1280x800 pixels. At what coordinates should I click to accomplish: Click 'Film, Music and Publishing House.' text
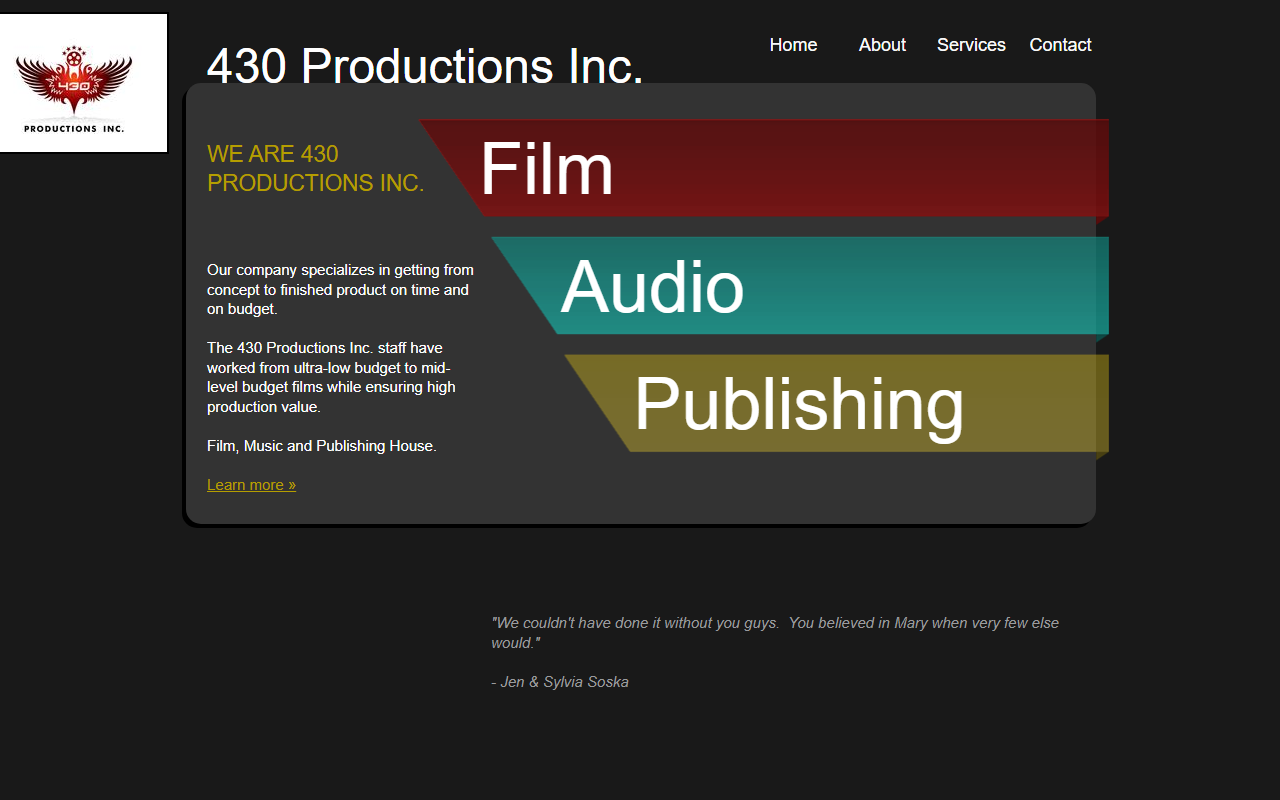coord(322,446)
